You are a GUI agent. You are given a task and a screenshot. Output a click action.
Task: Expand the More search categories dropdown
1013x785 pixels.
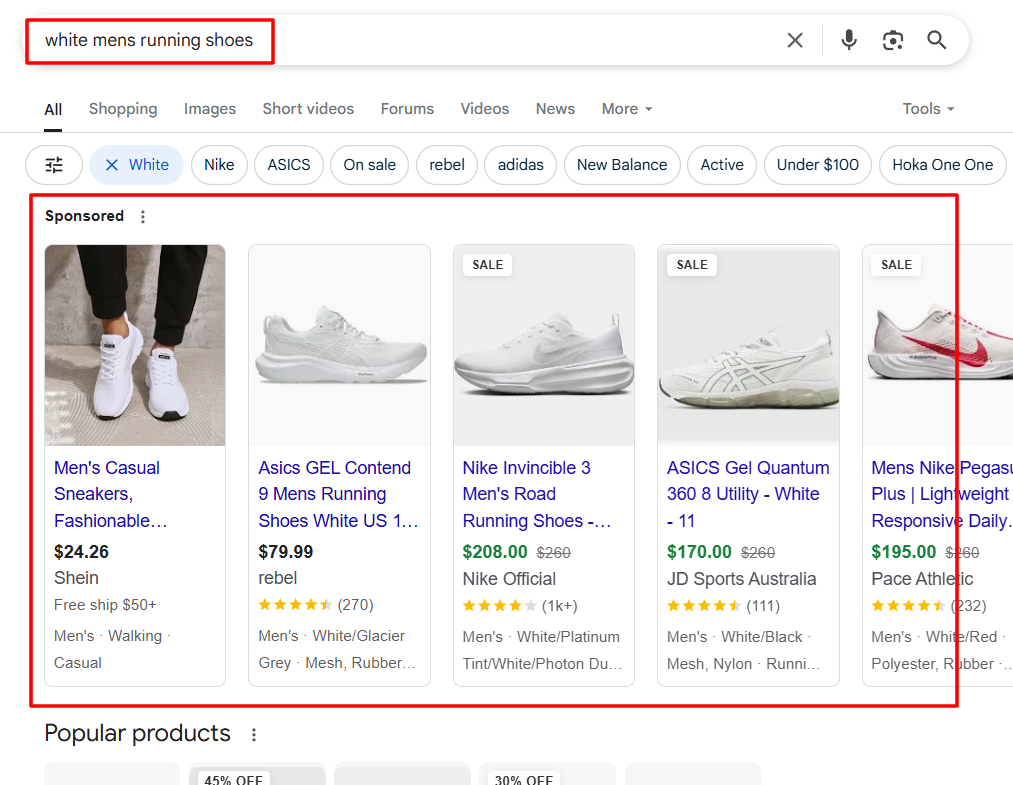tap(627, 109)
